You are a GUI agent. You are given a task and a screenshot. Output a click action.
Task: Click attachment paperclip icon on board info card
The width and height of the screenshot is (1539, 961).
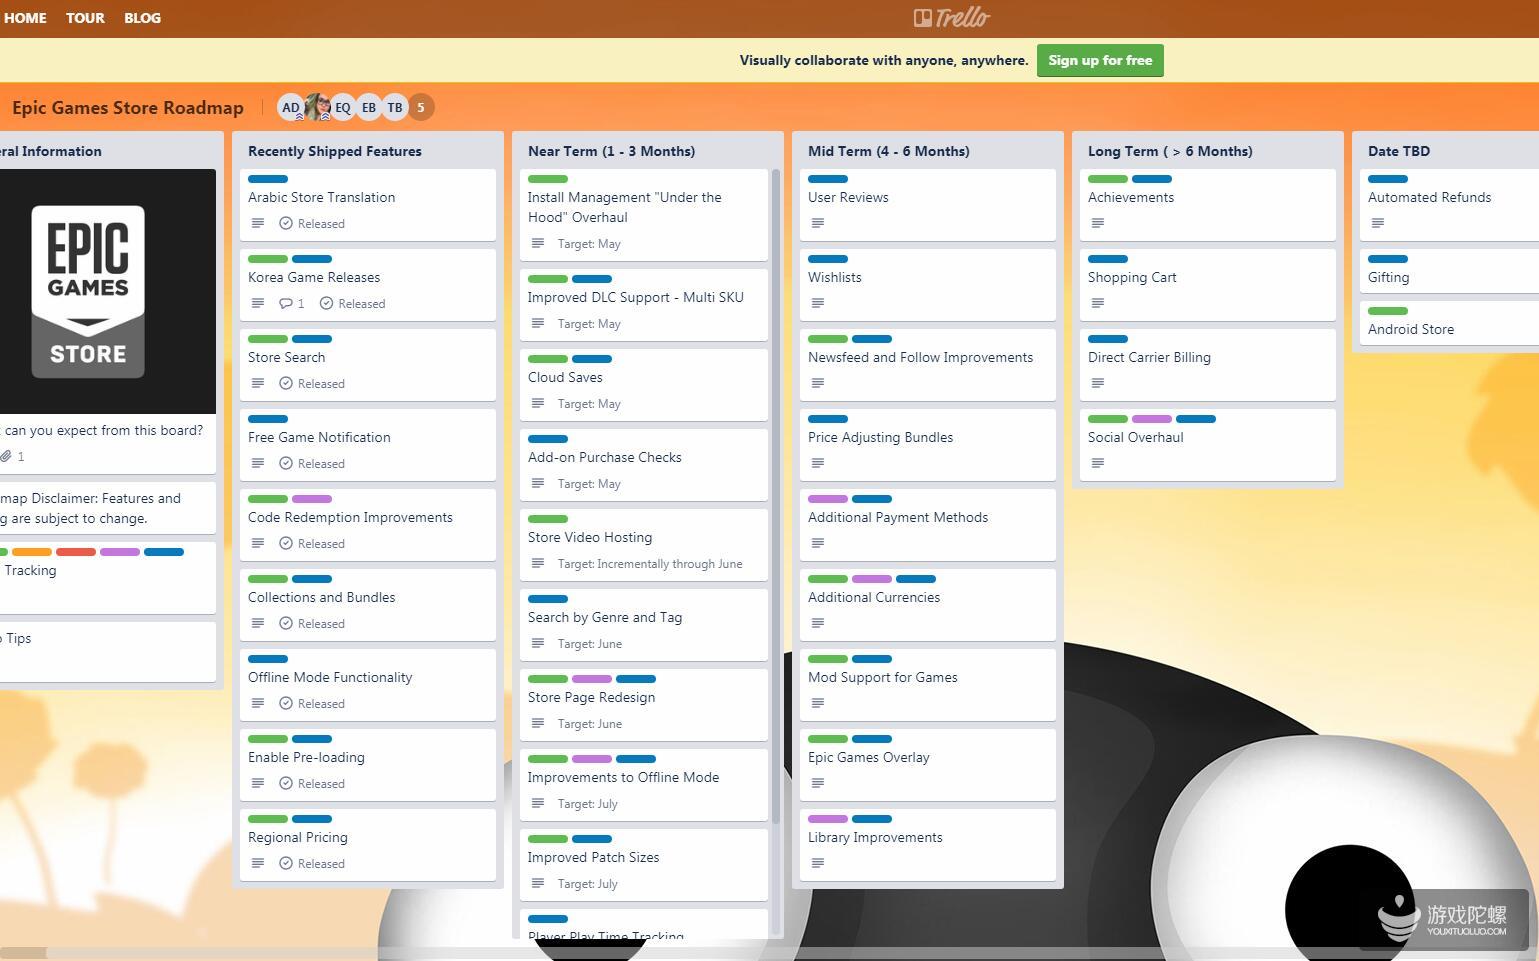coord(6,456)
